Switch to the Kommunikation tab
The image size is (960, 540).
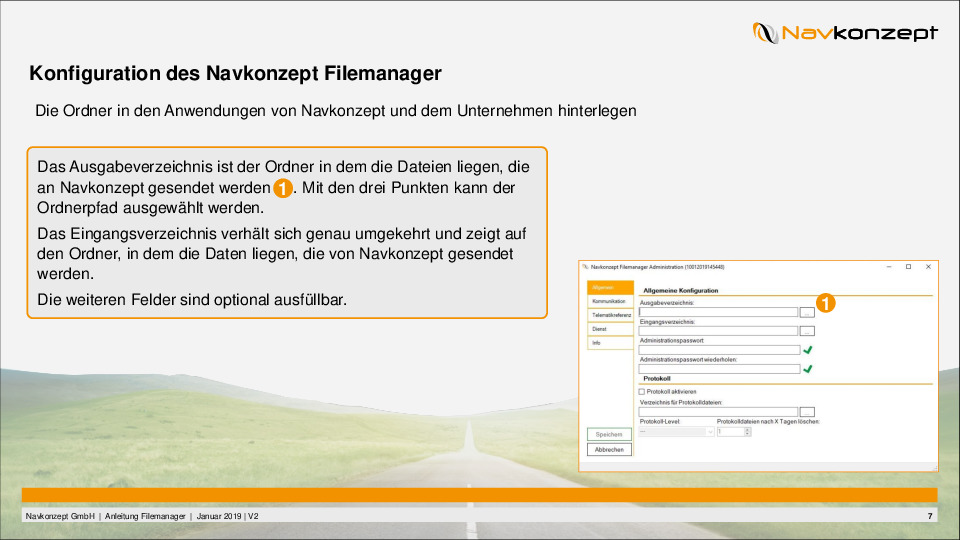tap(608, 301)
